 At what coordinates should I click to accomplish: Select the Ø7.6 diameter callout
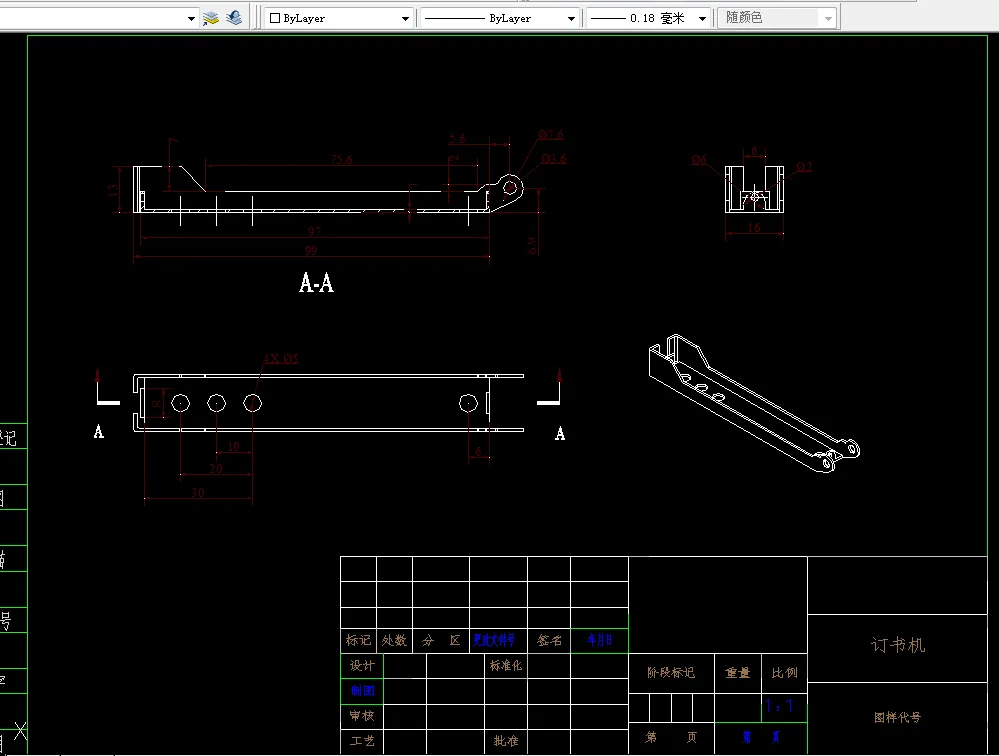point(551,135)
